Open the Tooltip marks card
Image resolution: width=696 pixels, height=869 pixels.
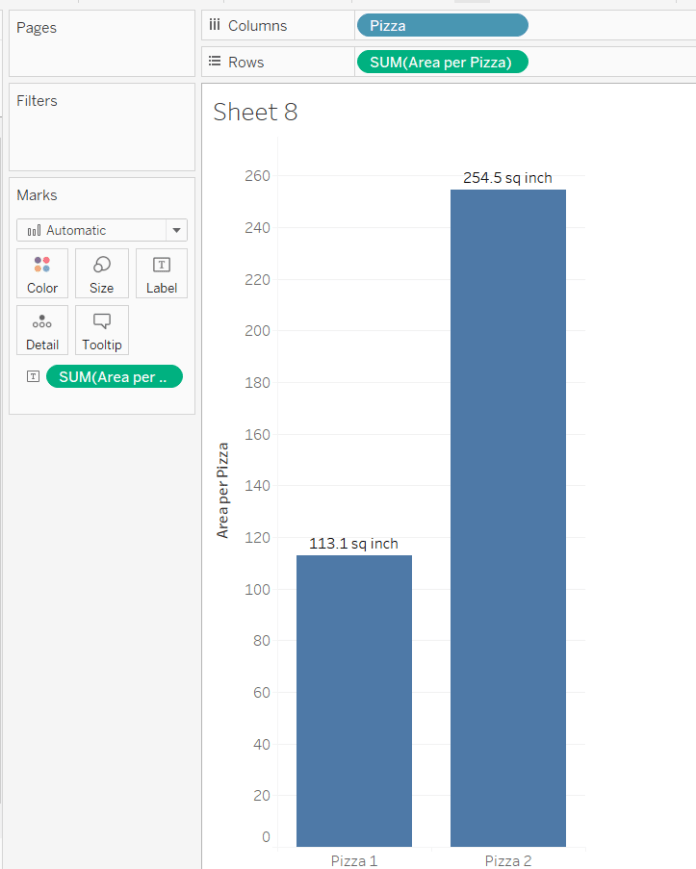101,330
